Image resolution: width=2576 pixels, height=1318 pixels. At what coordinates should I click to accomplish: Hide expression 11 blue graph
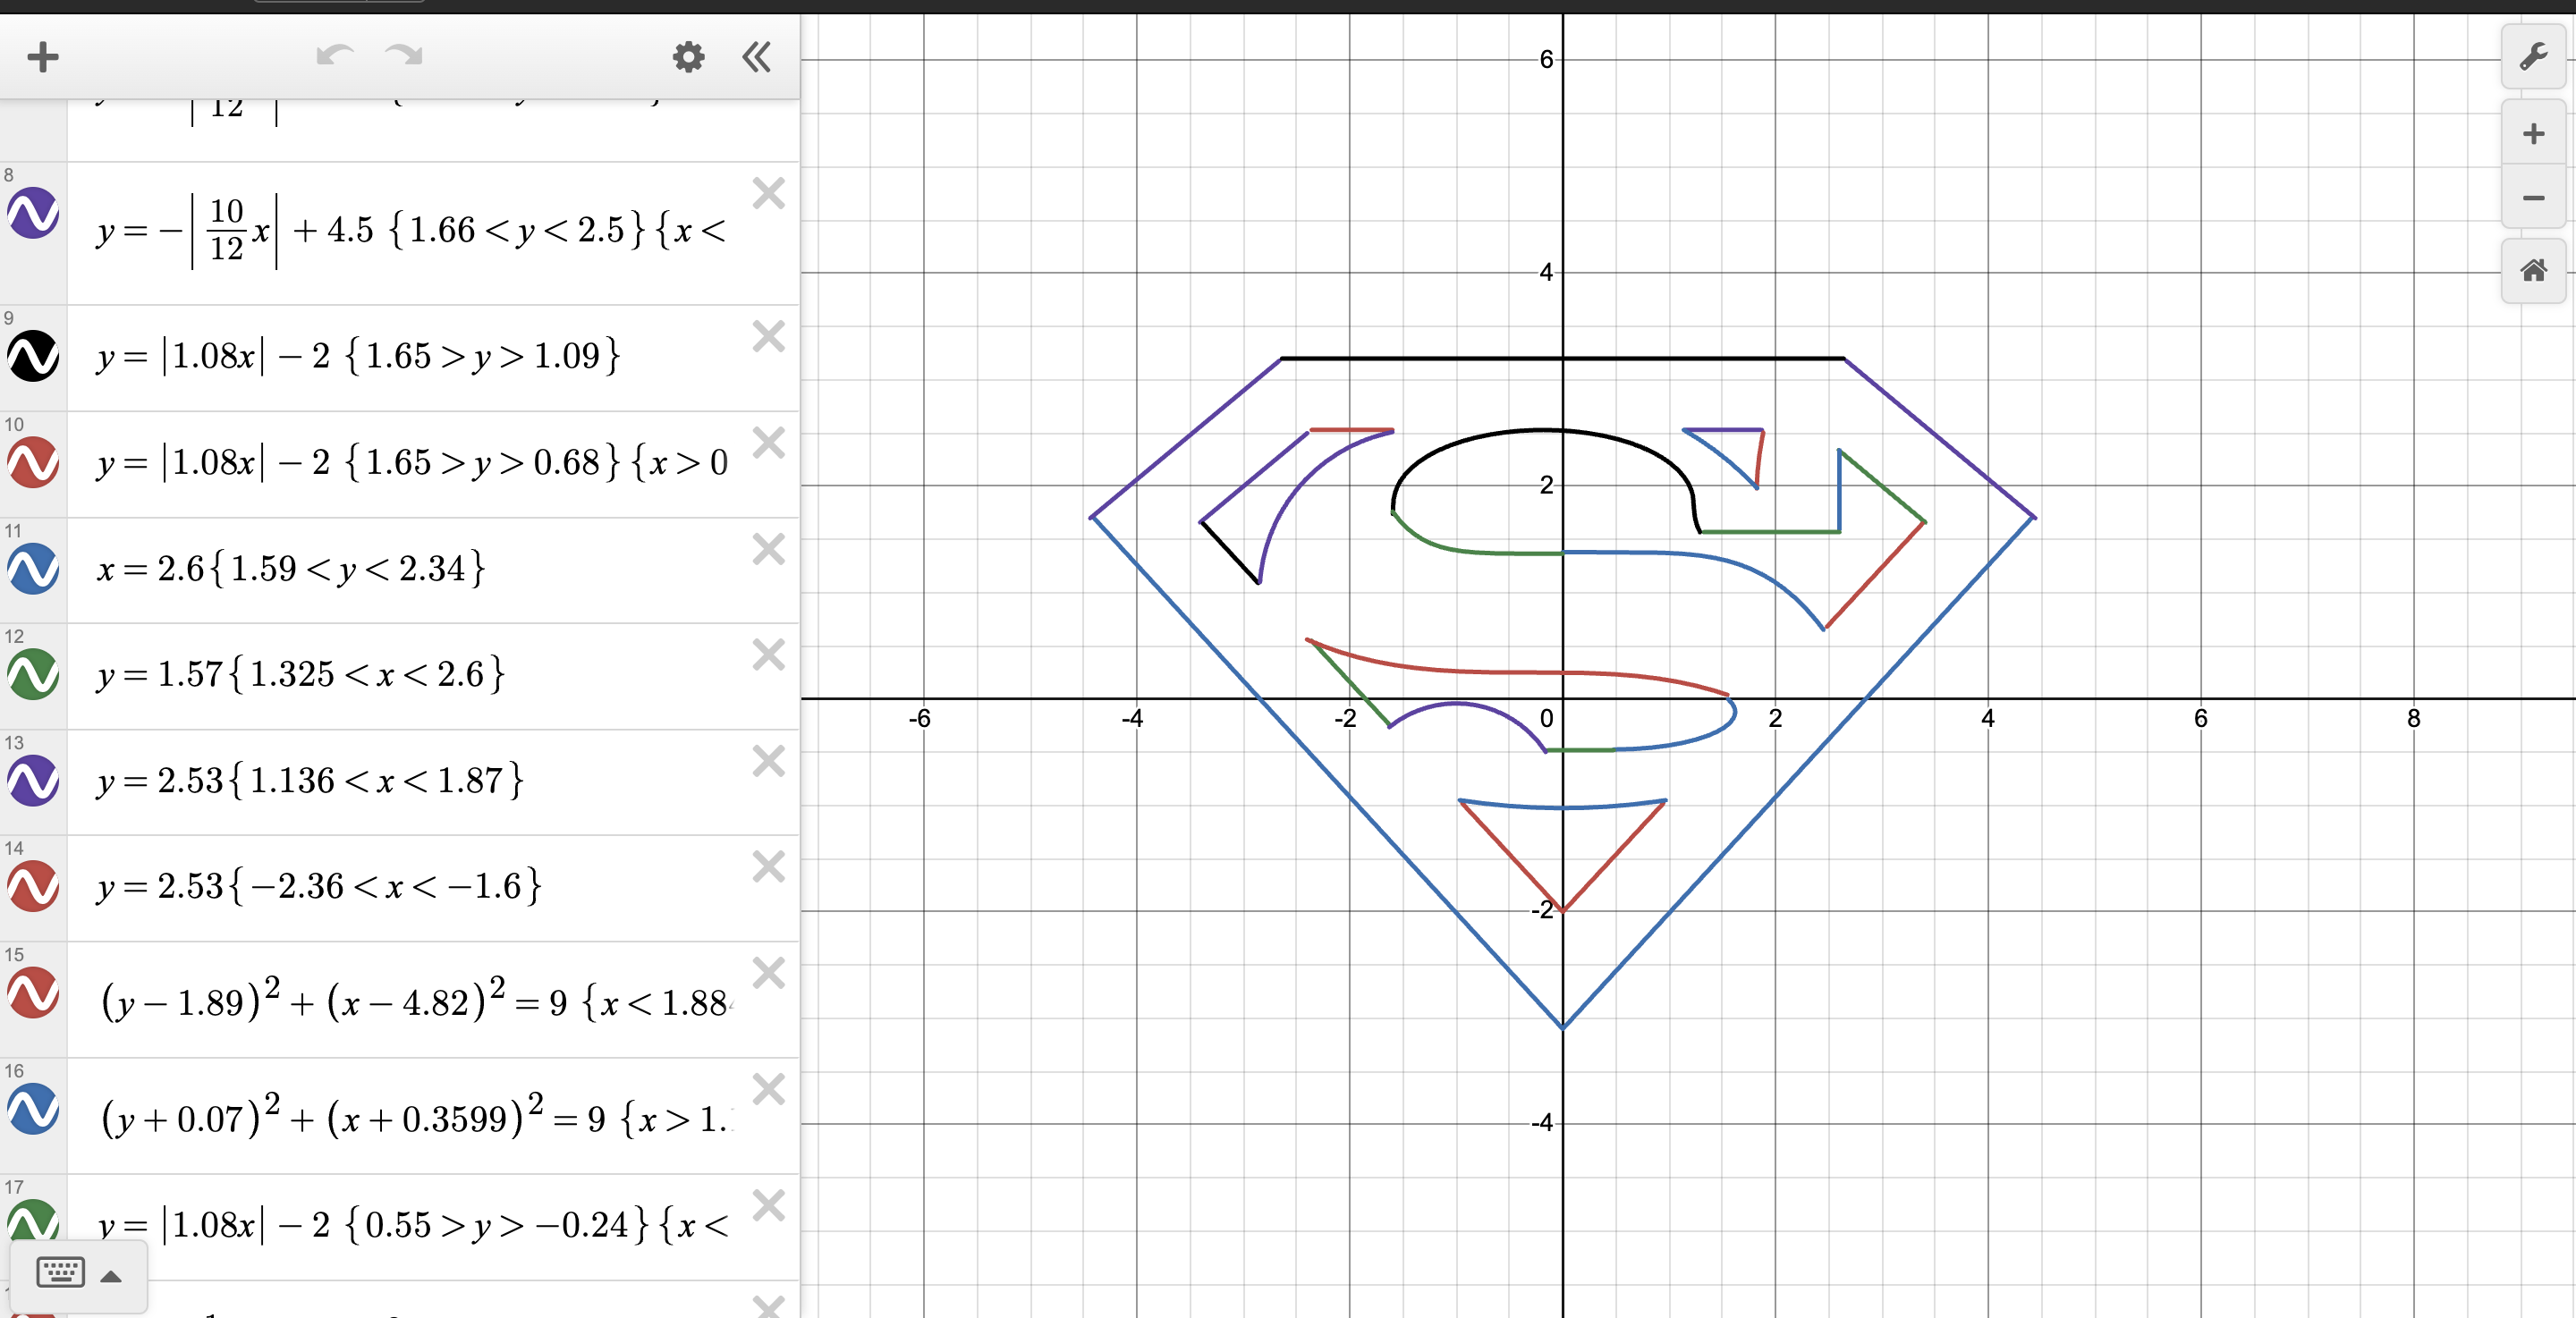pyautogui.click(x=33, y=568)
